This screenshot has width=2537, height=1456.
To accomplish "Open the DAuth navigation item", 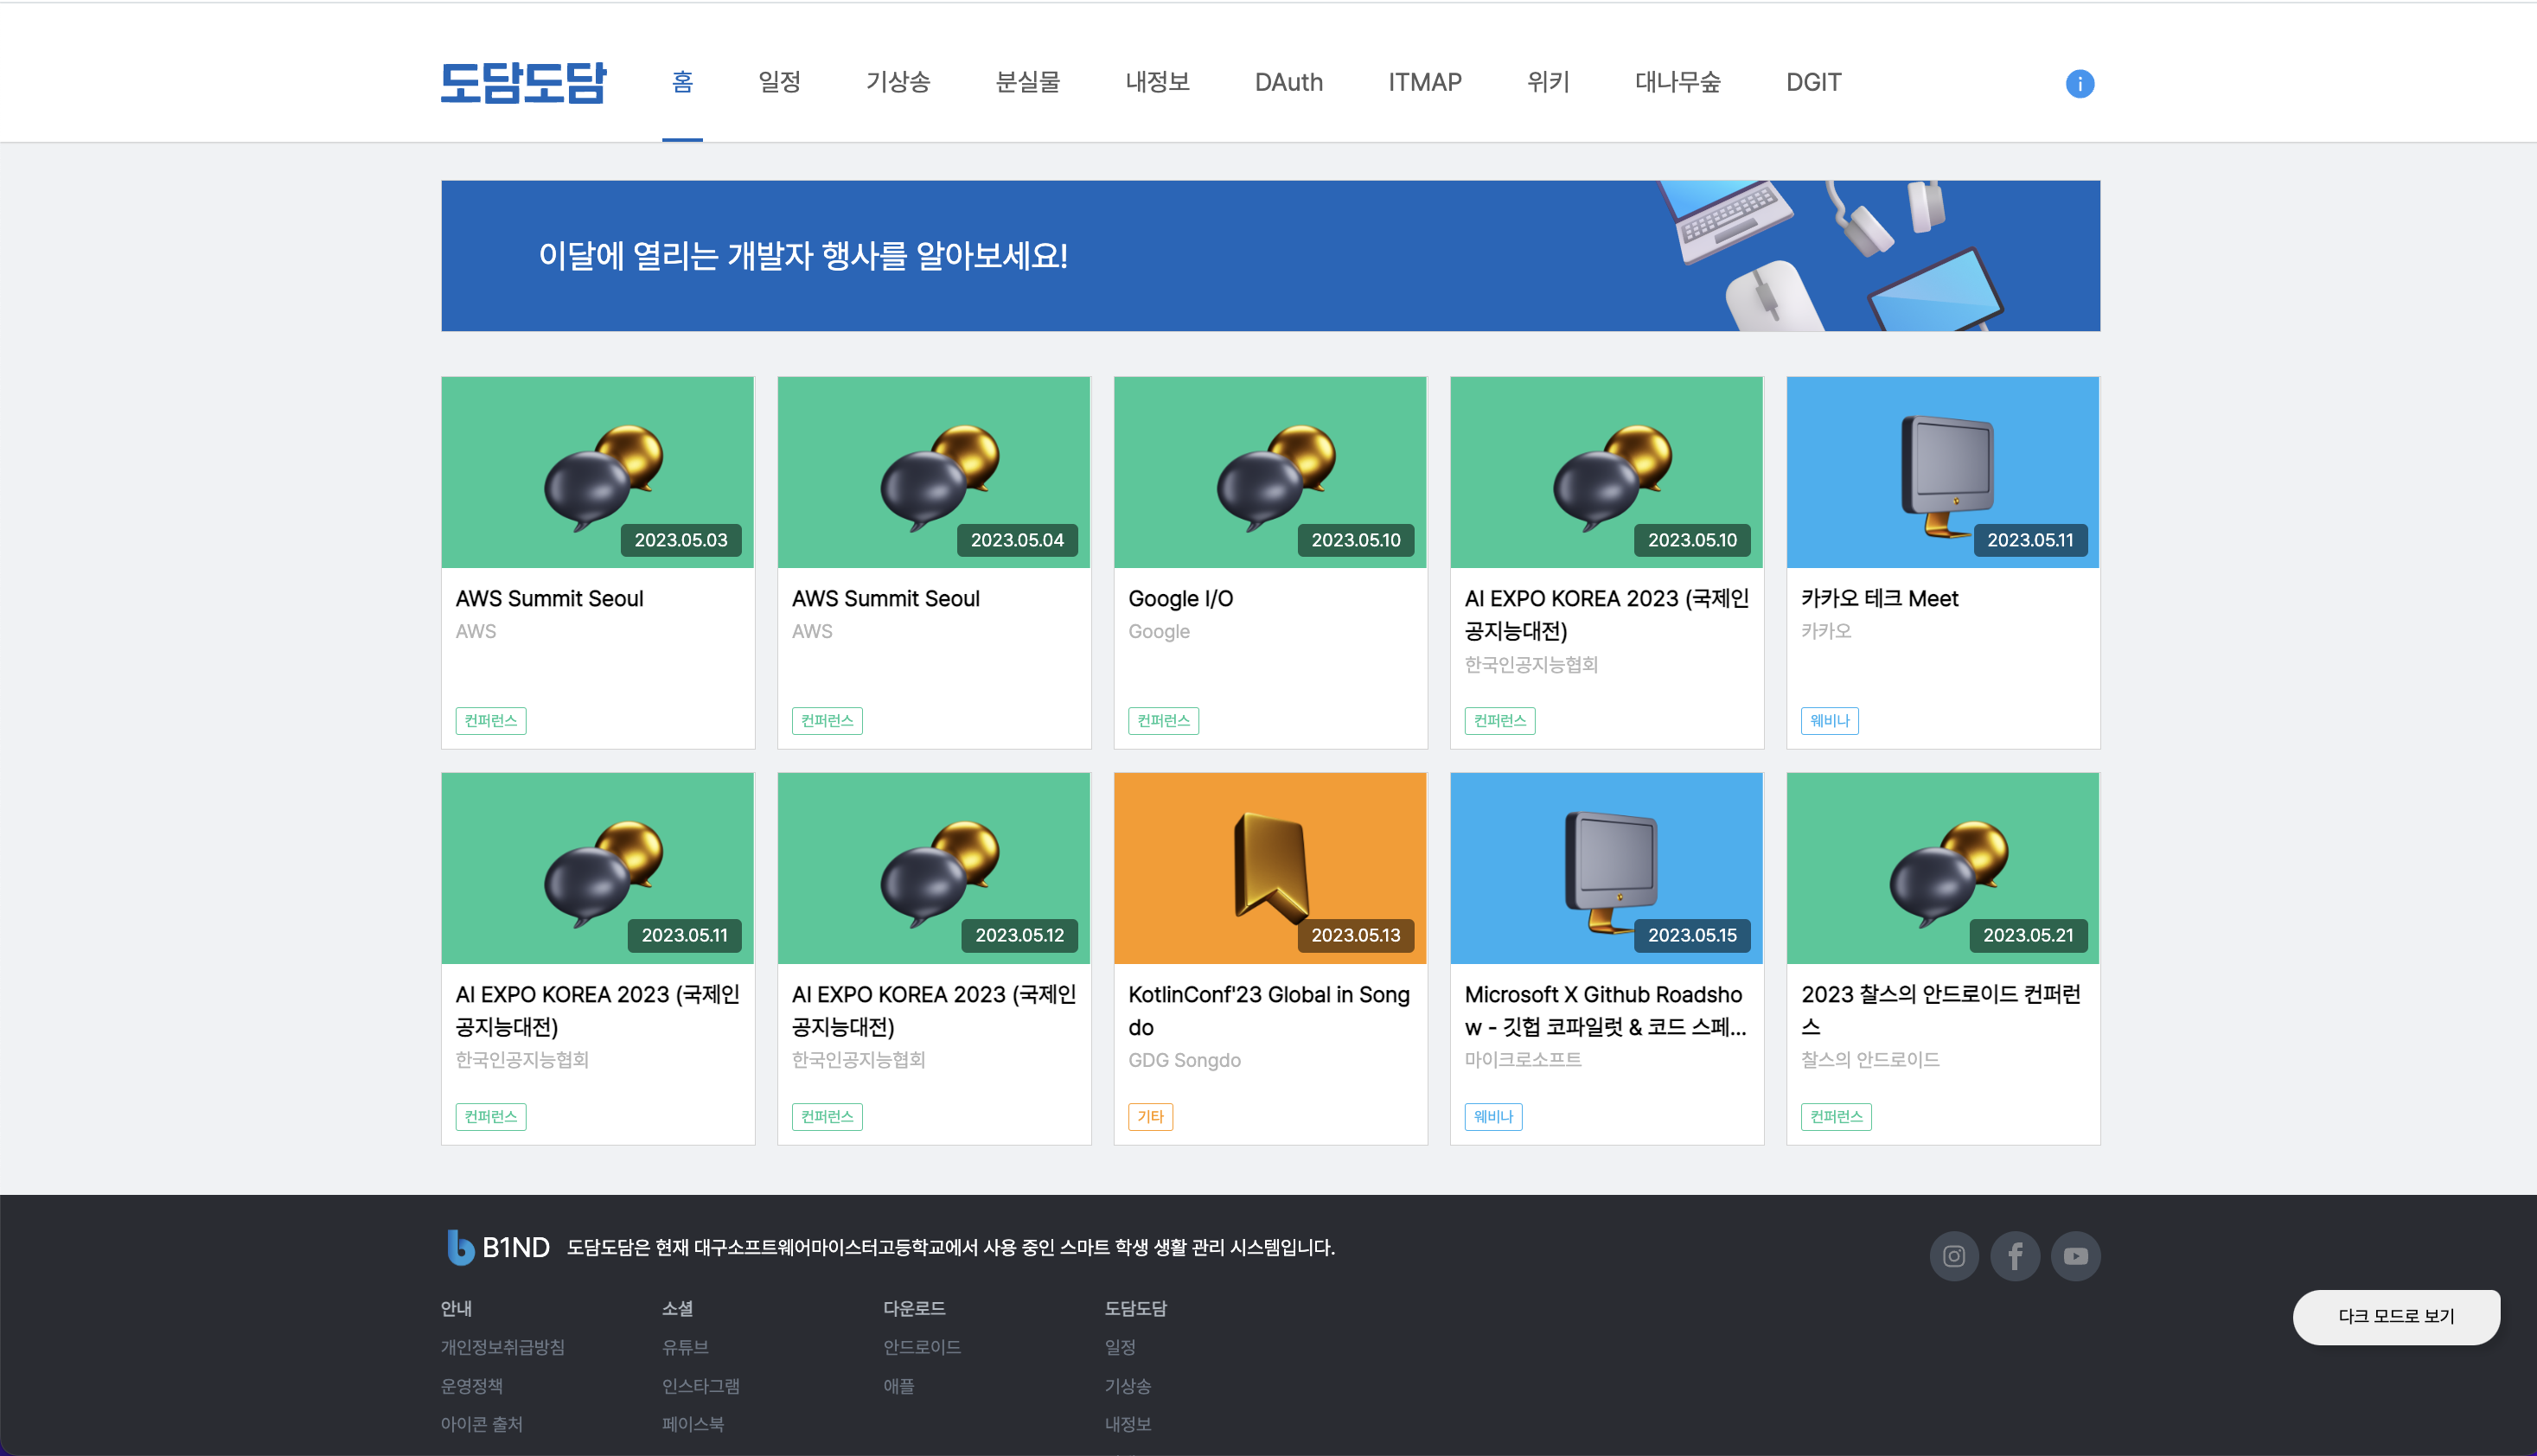I will click(x=1288, y=82).
